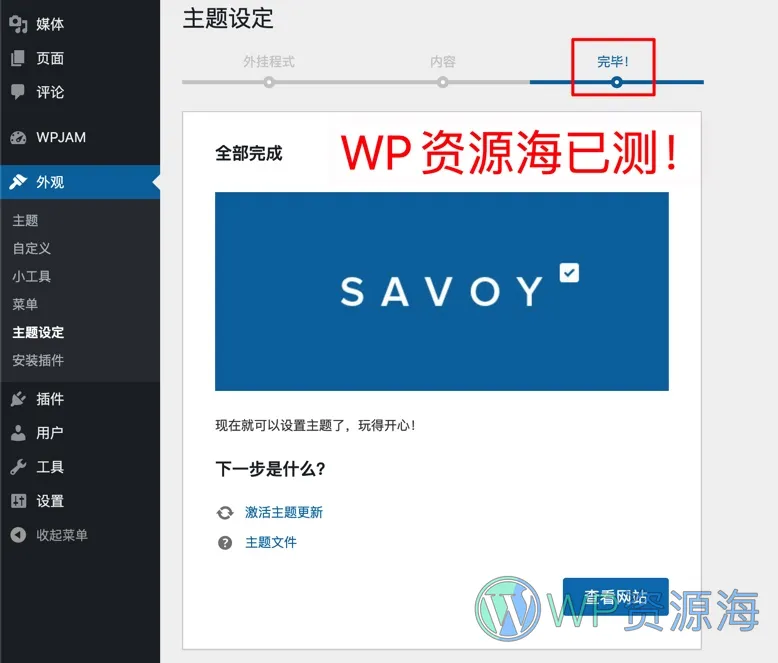Viewport: 778px width, 663px height.
Task: Click the Comments (评论) bubble icon
Action: (18, 92)
